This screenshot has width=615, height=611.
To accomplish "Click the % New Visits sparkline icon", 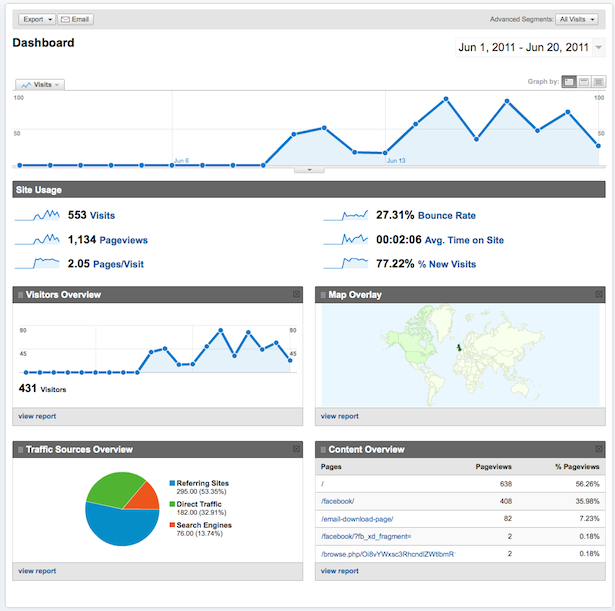I will (346, 264).
